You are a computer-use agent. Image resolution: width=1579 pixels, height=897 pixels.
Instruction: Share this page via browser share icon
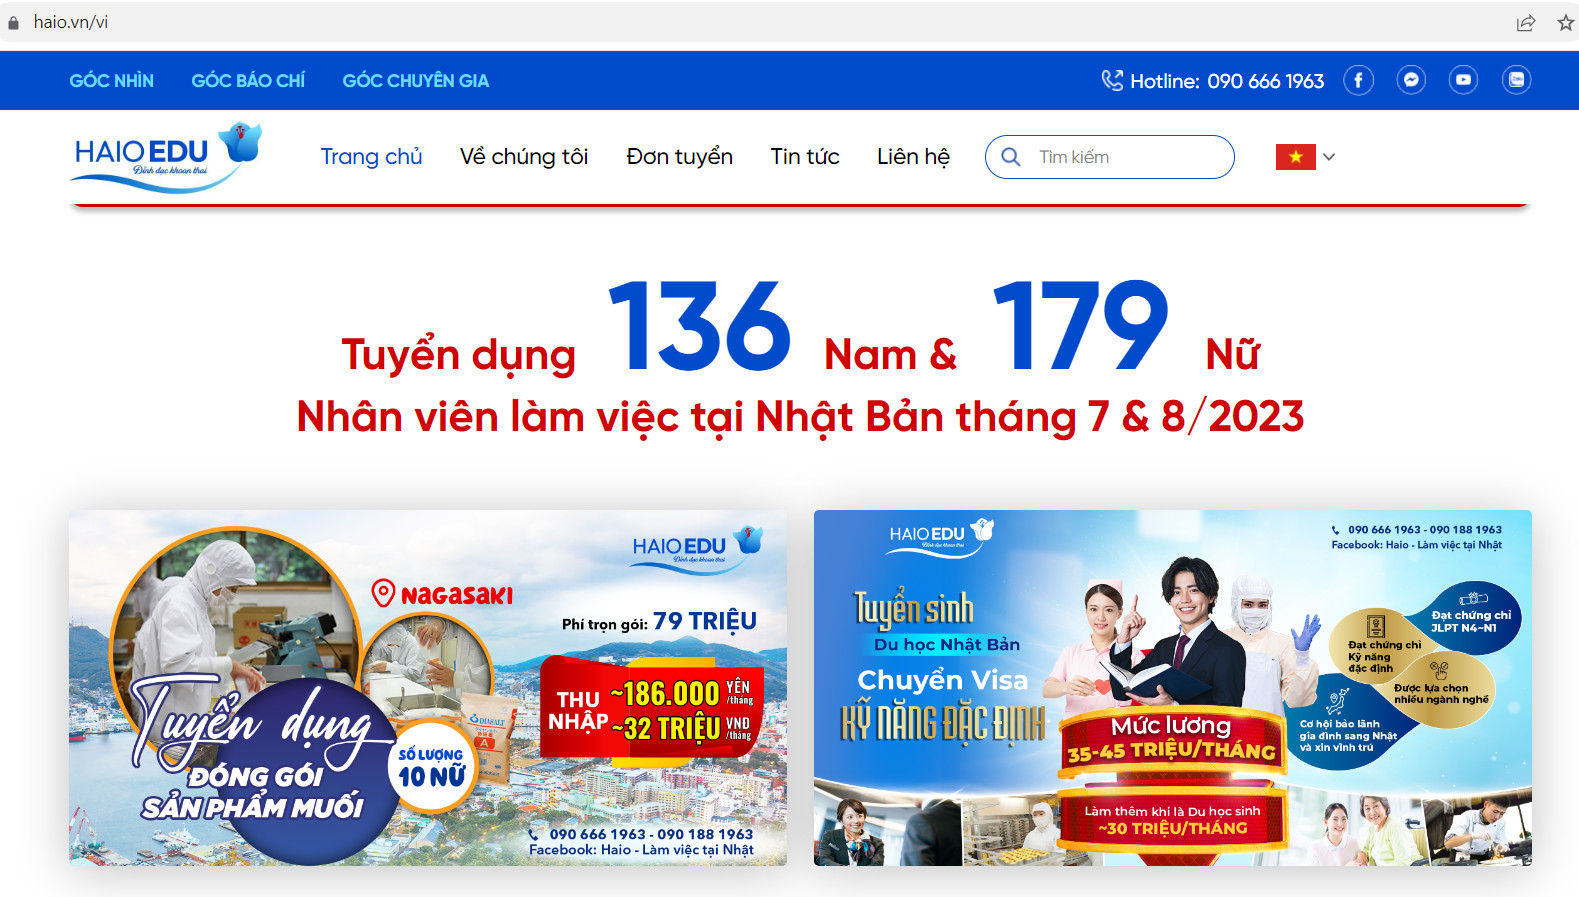pyautogui.click(x=1526, y=22)
